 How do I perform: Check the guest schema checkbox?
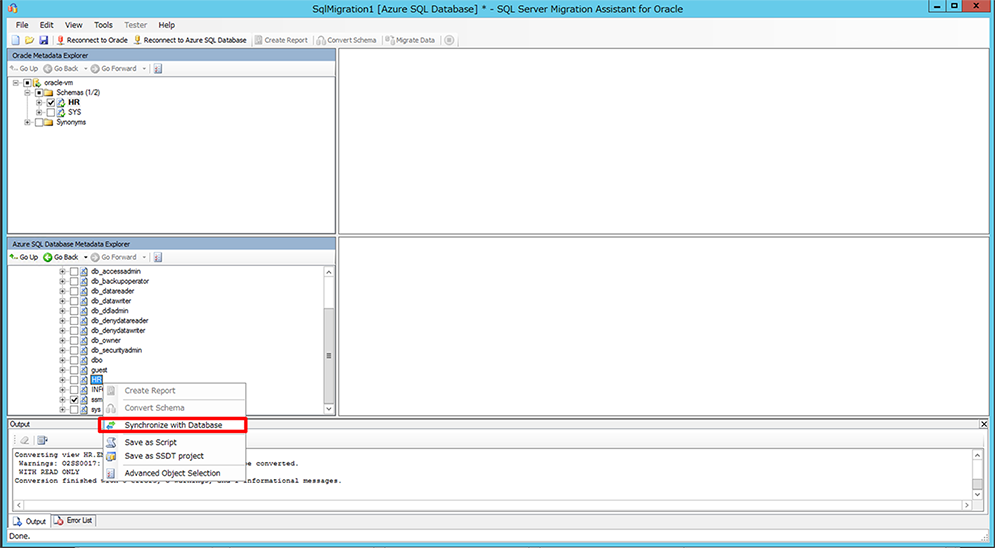pos(74,370)
